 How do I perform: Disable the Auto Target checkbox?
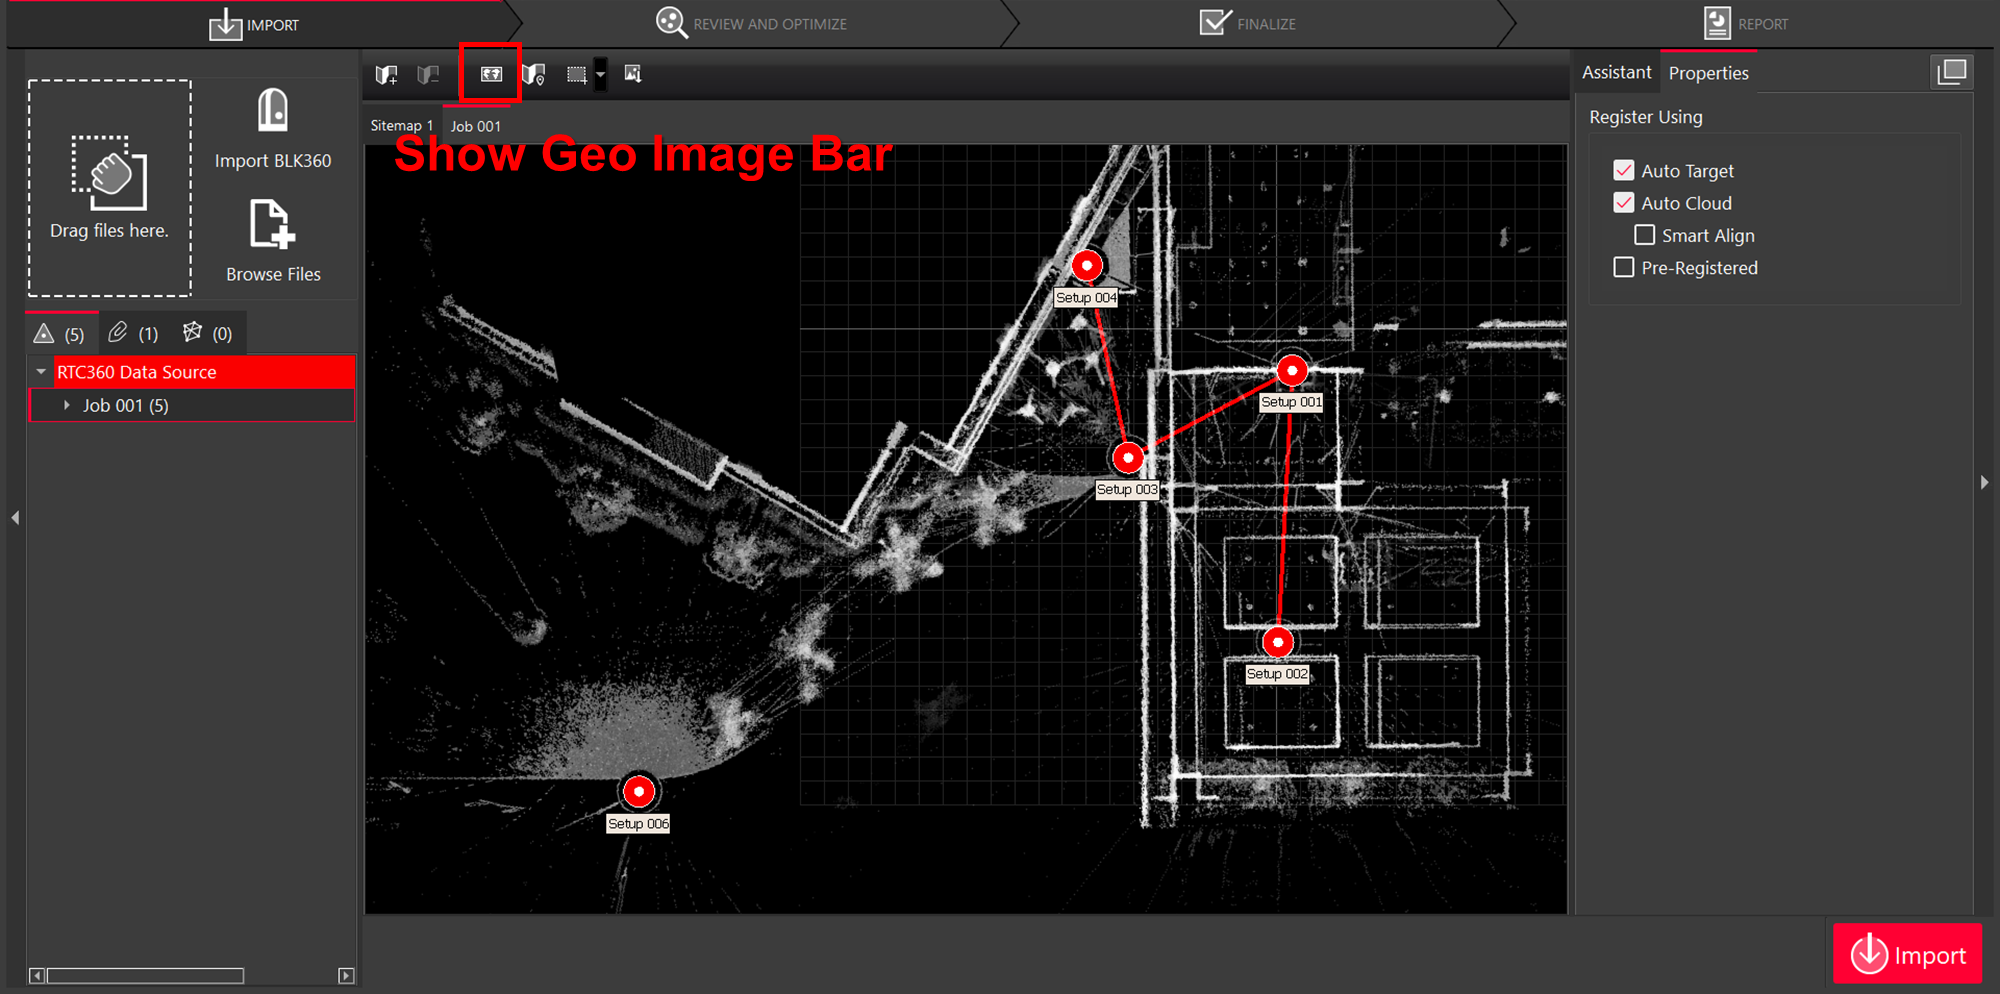[1623, 170]
